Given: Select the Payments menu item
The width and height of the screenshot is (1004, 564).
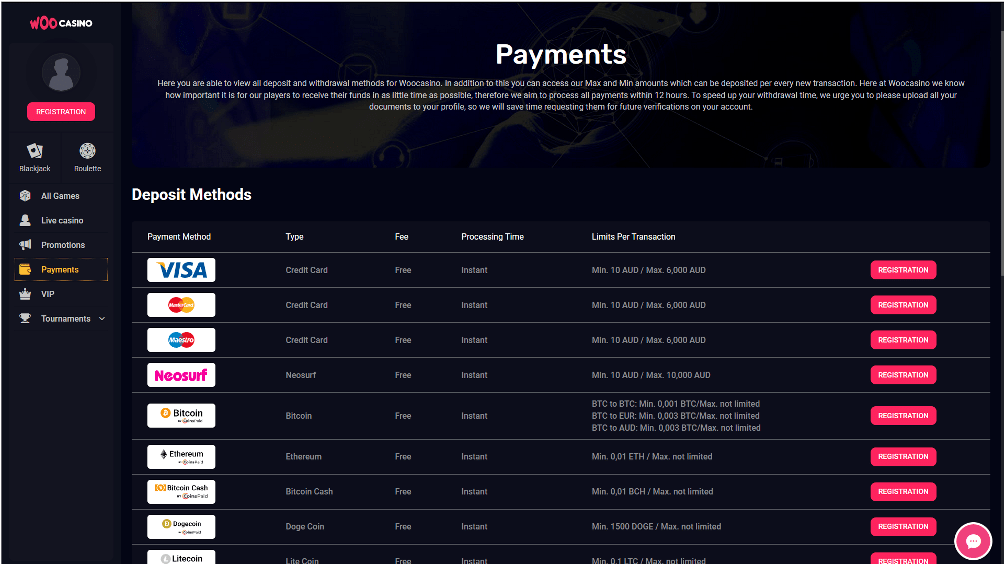Looking at the screenshot, I should [x=60, y=270].
